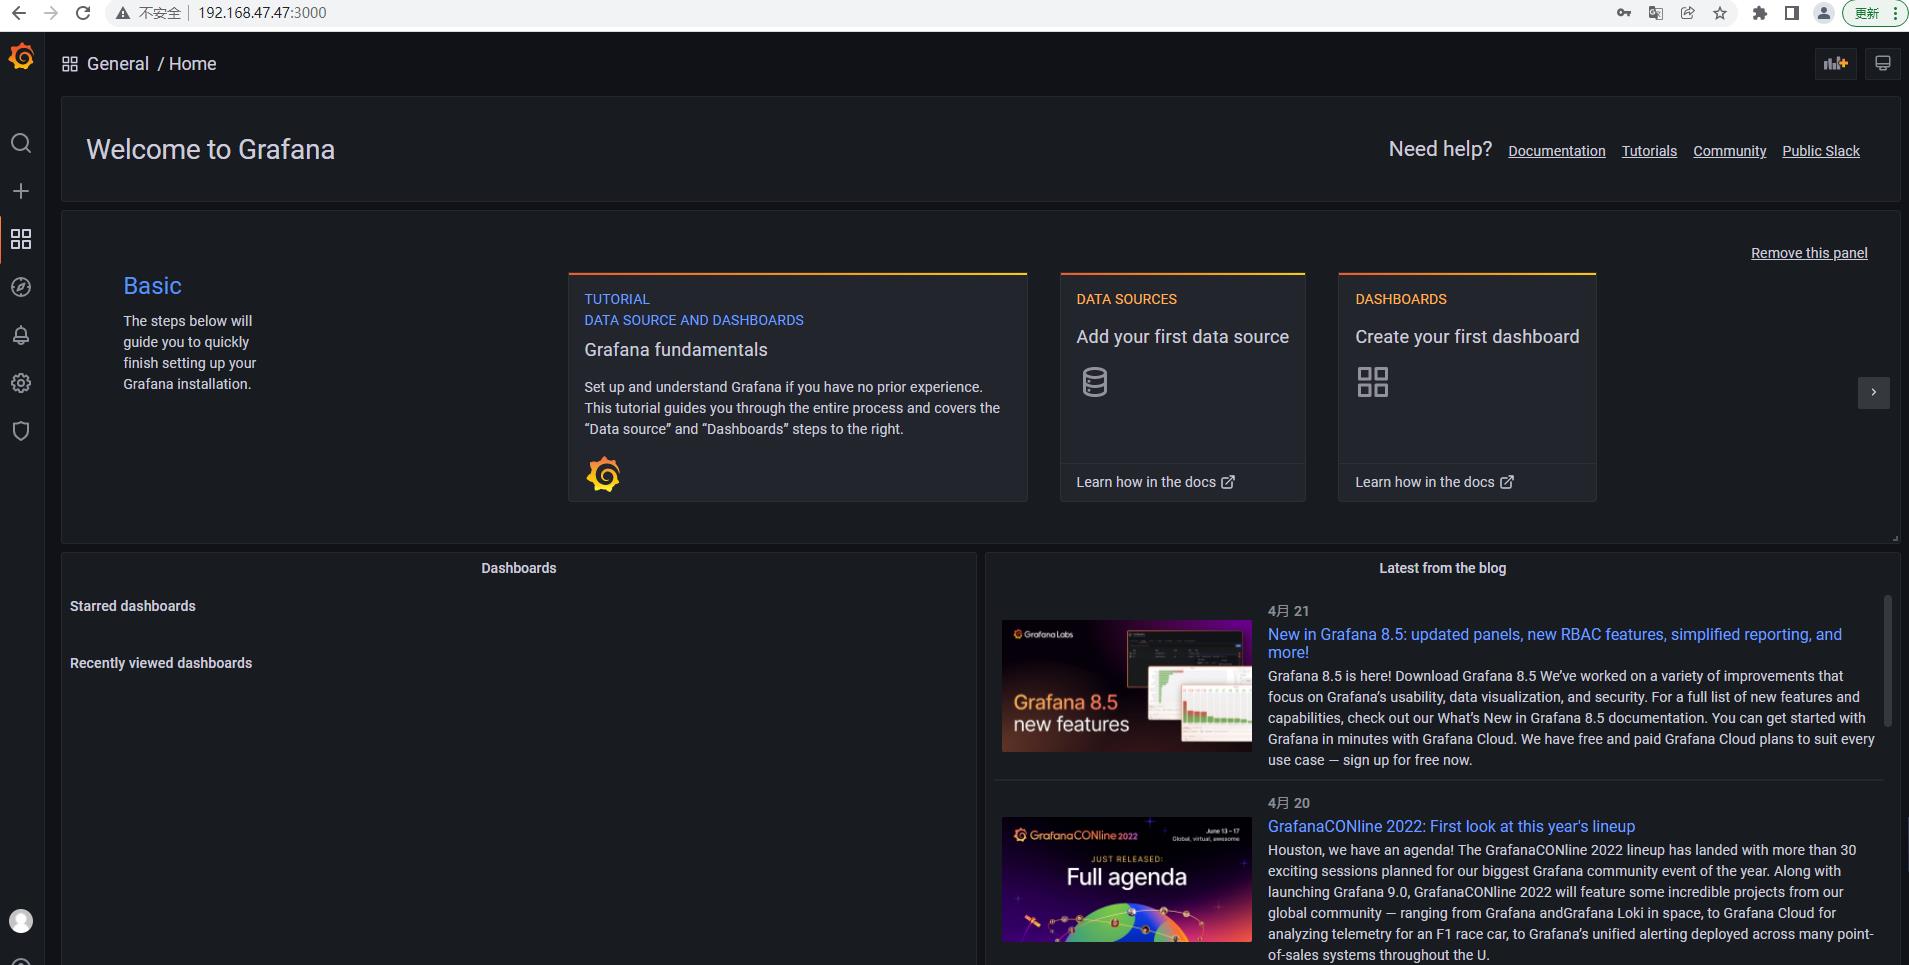Open the Explore compass icon

click(x=21, y=287)
